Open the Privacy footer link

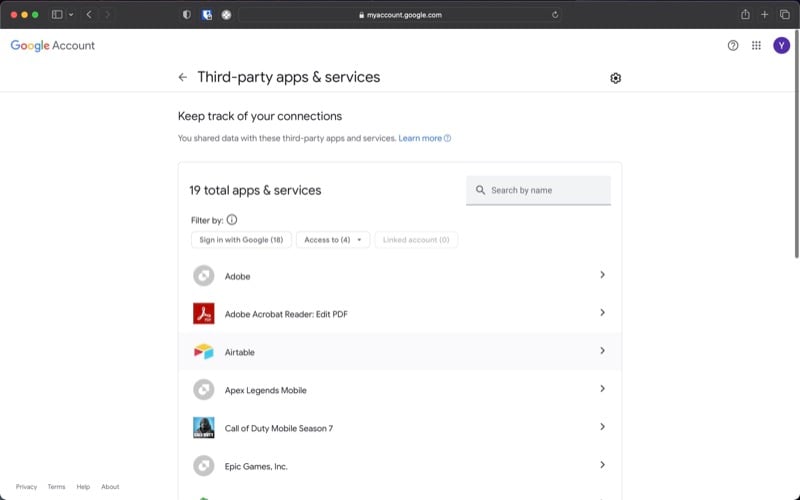point(27,487)
